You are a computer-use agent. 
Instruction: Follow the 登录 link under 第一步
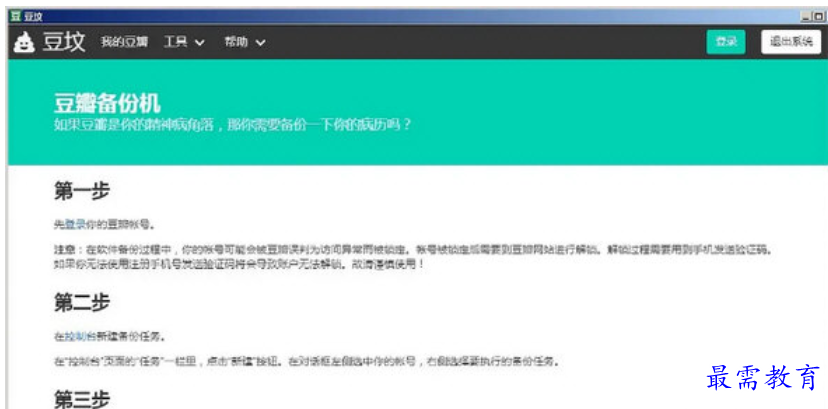(x=75, y=224)
